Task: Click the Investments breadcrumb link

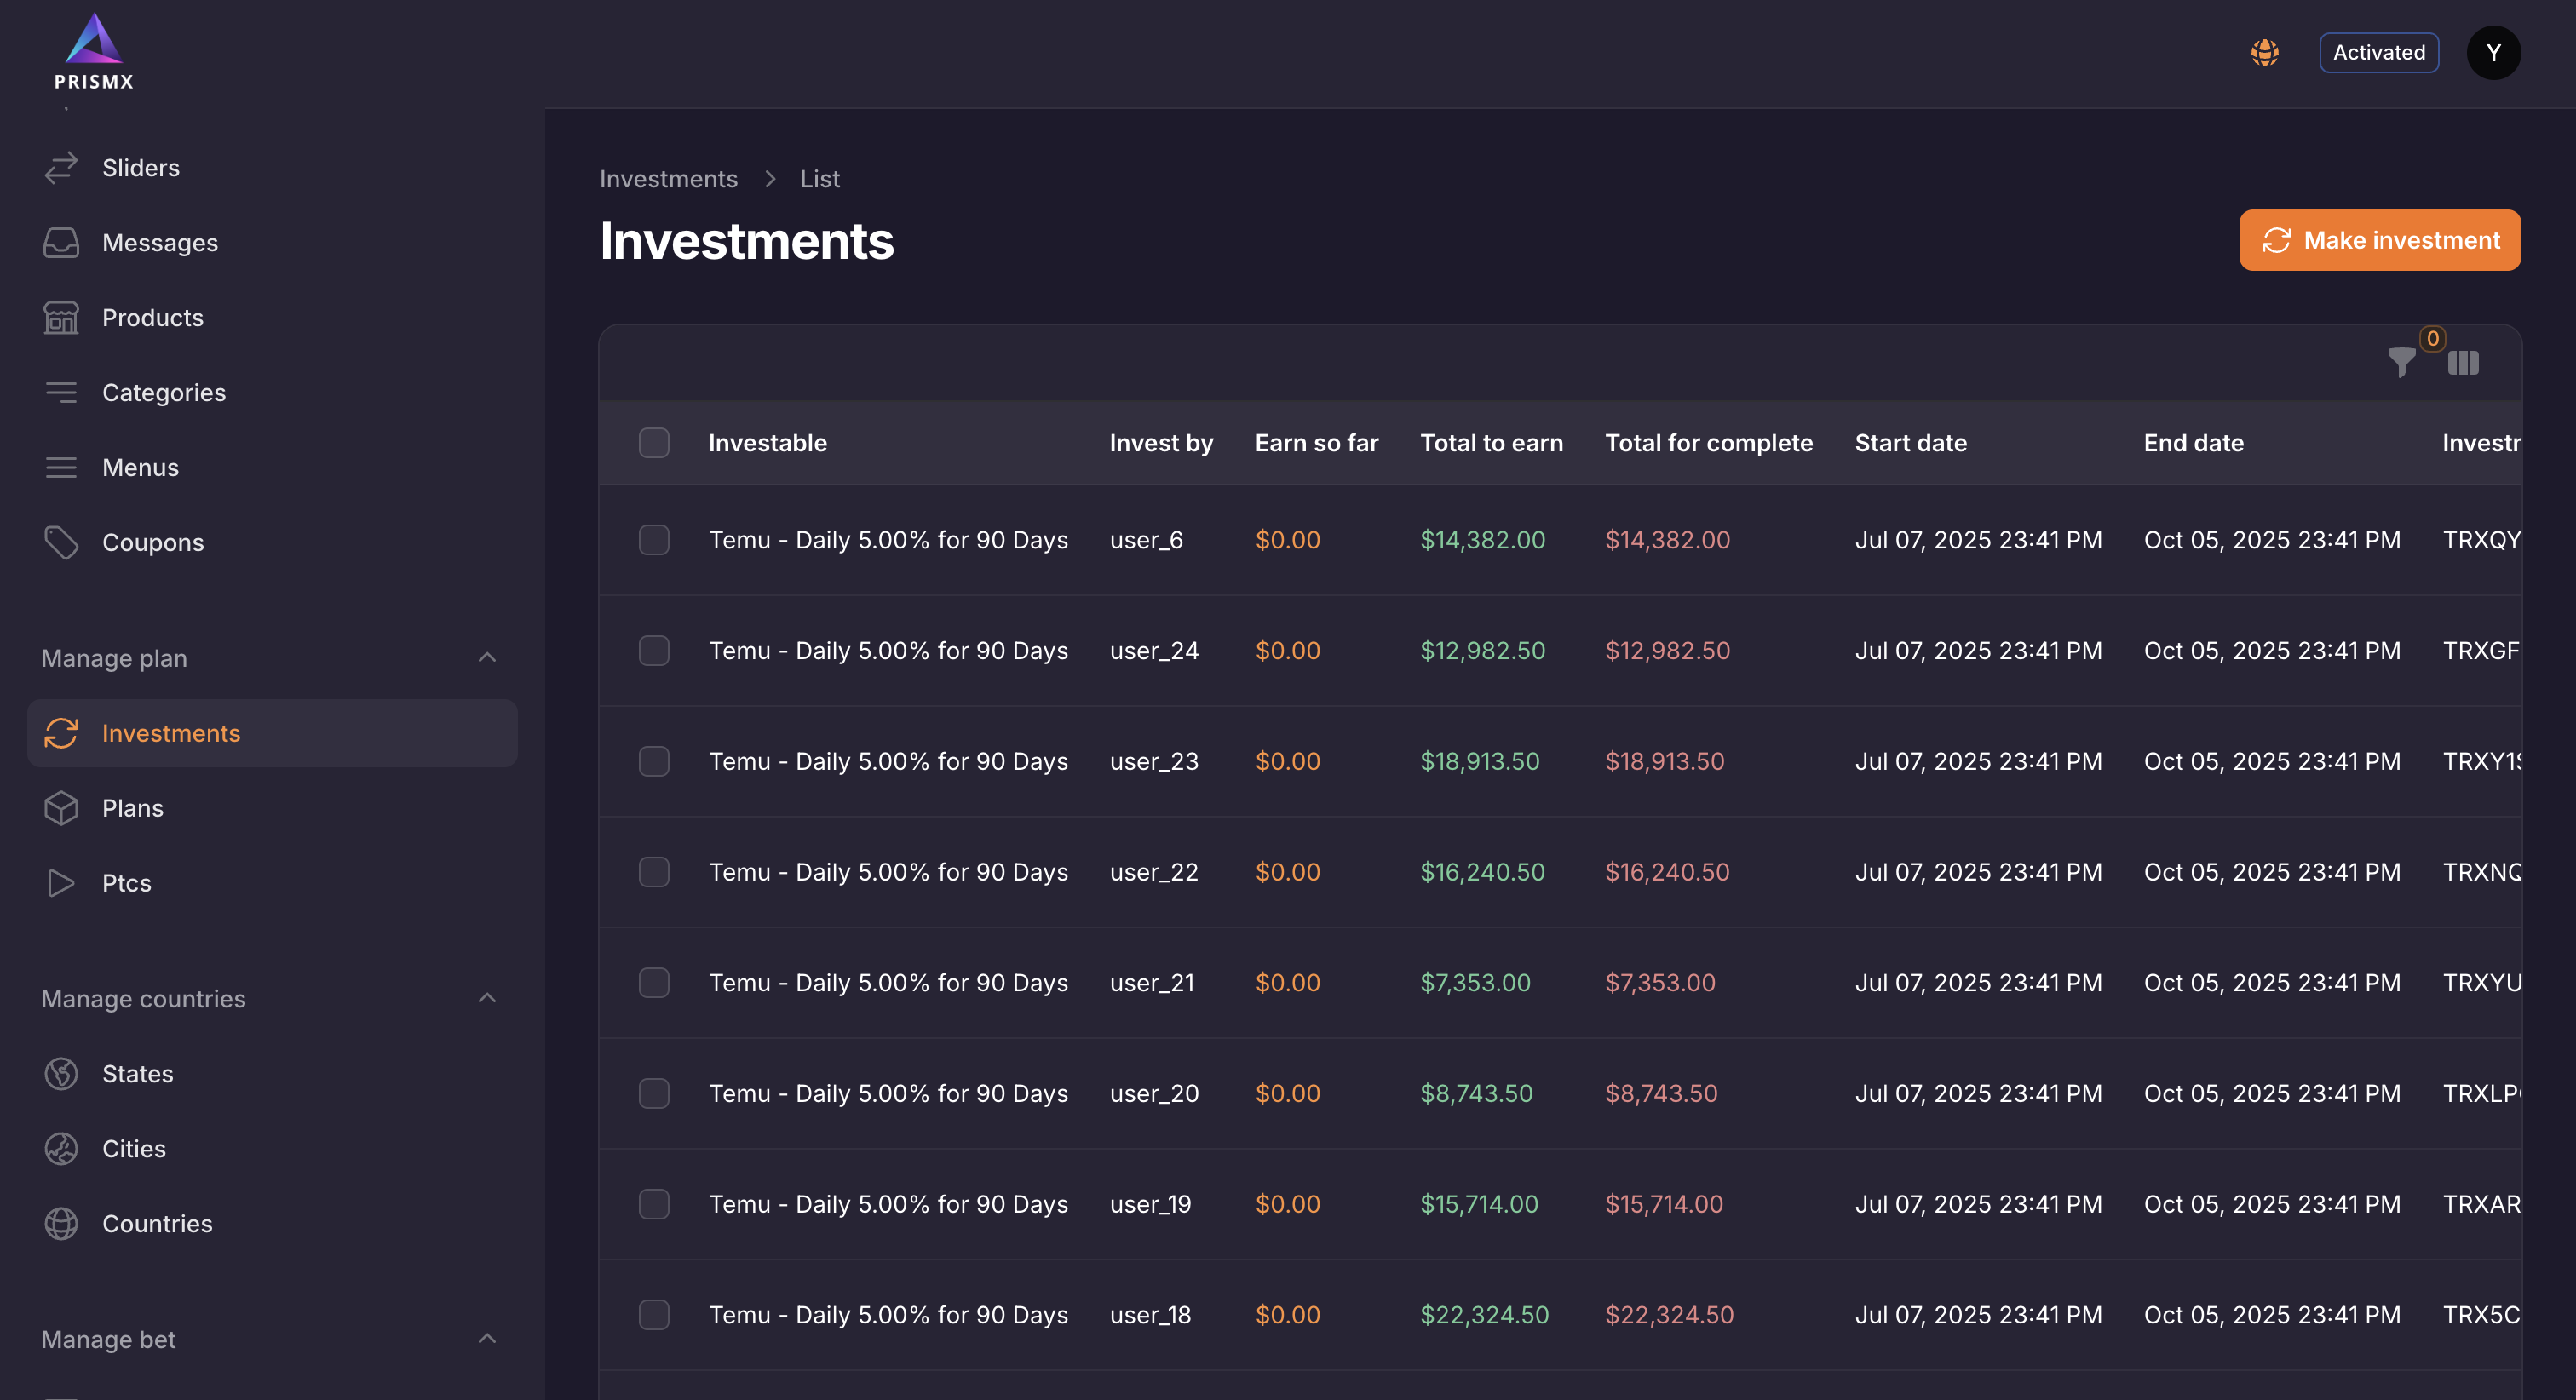Action: click(x=668, y=178)
